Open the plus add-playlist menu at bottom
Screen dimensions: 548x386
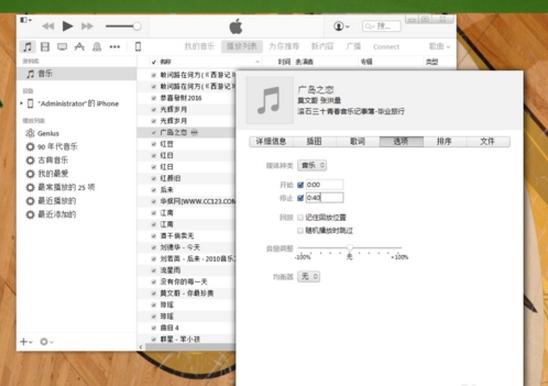(26, 342)
